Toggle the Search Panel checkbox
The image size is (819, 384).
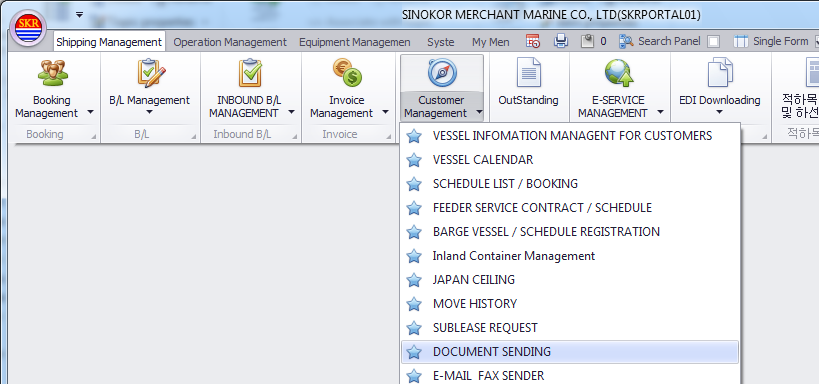pyautogui.click(x=713, y=42)
